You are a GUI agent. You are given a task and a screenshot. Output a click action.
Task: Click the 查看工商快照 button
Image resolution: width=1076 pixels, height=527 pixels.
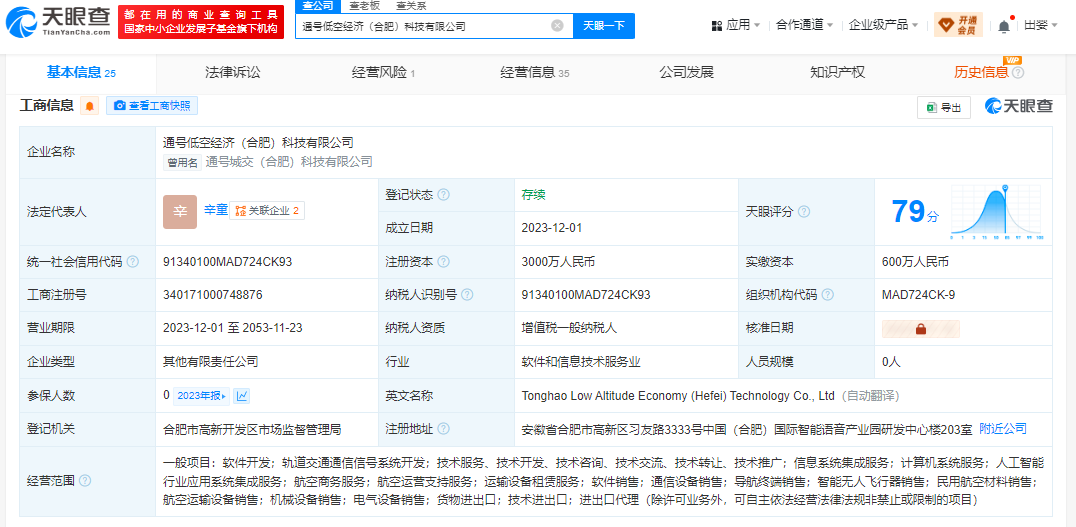[x=152, y=106]
